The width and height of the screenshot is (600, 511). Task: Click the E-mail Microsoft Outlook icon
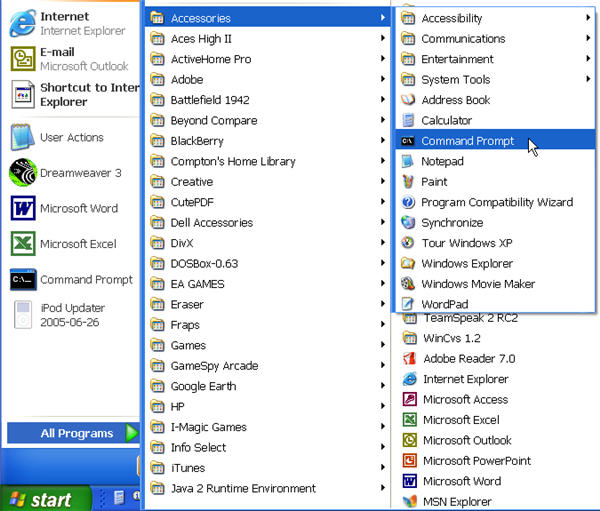(23, 59)
